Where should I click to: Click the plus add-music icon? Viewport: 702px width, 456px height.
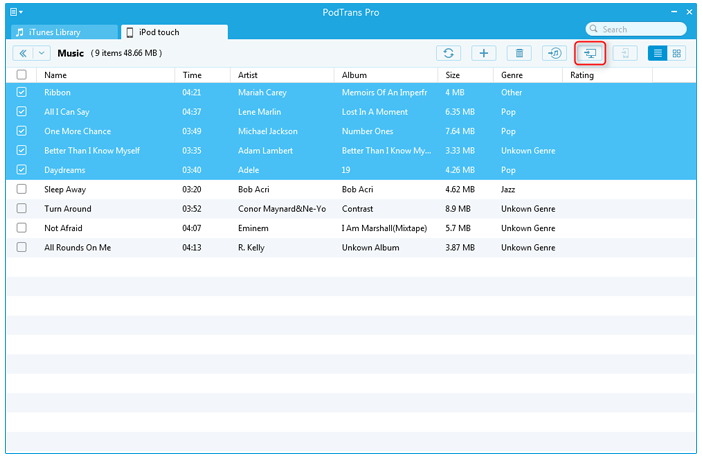(x=484, y=53)
